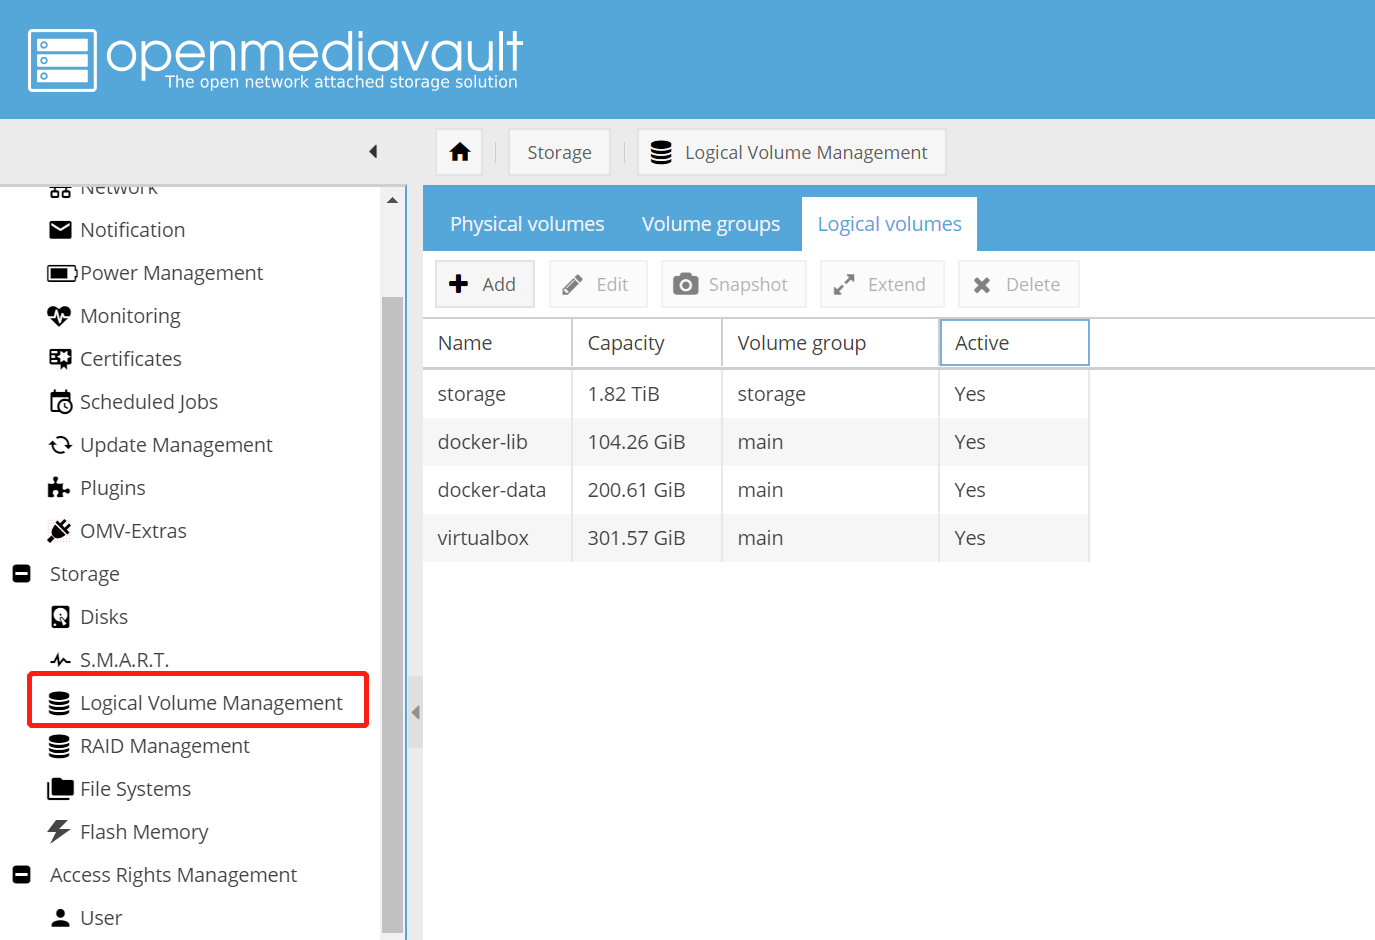Open Scheduled Jobs in the sidebar
Viewport: 1375px width, 940px height.
pyautogui.click(x=148, y=402)
